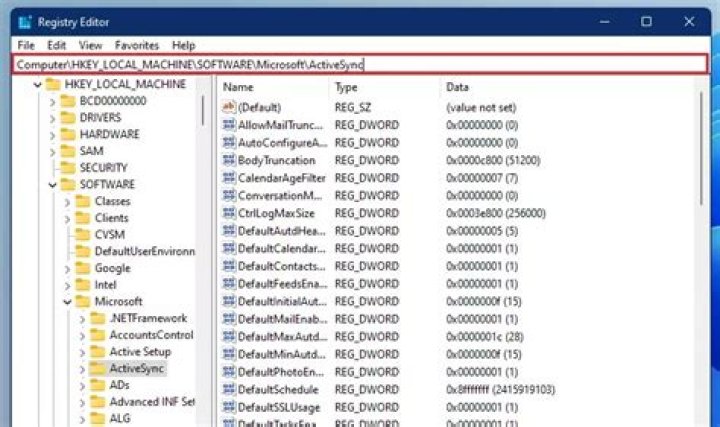Click the folder icon beside .NETFramework
The image size is (720, 427).
click(98, 318)
